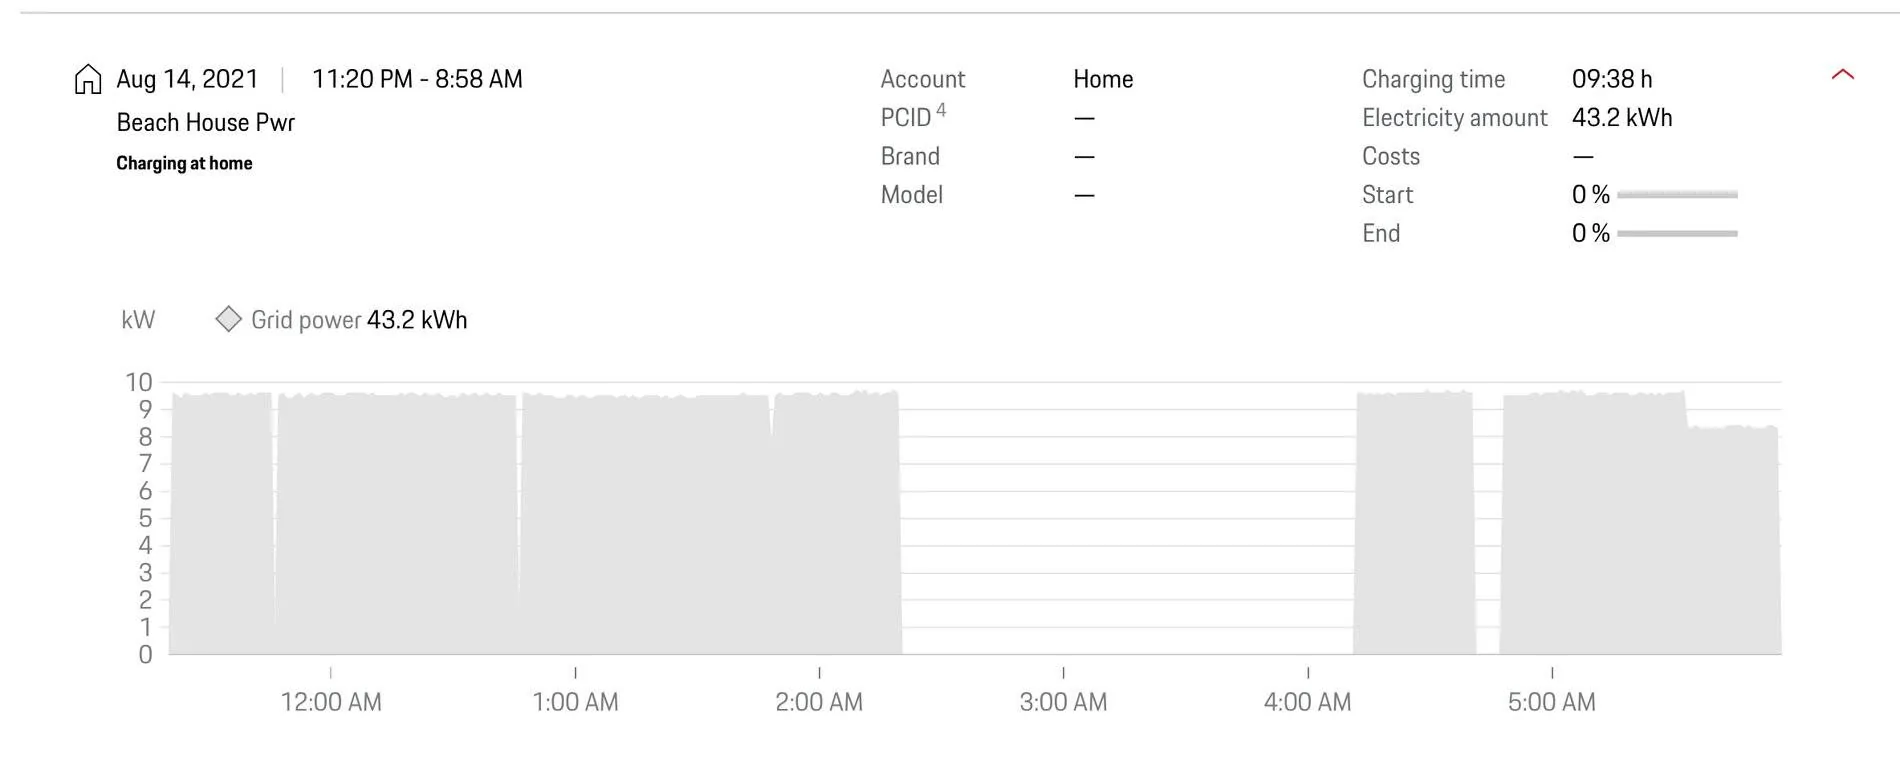Screen dimensions: 1900x762
Task: Click the home icon beside Aug 14, 2021
Action: click(88, 79)
